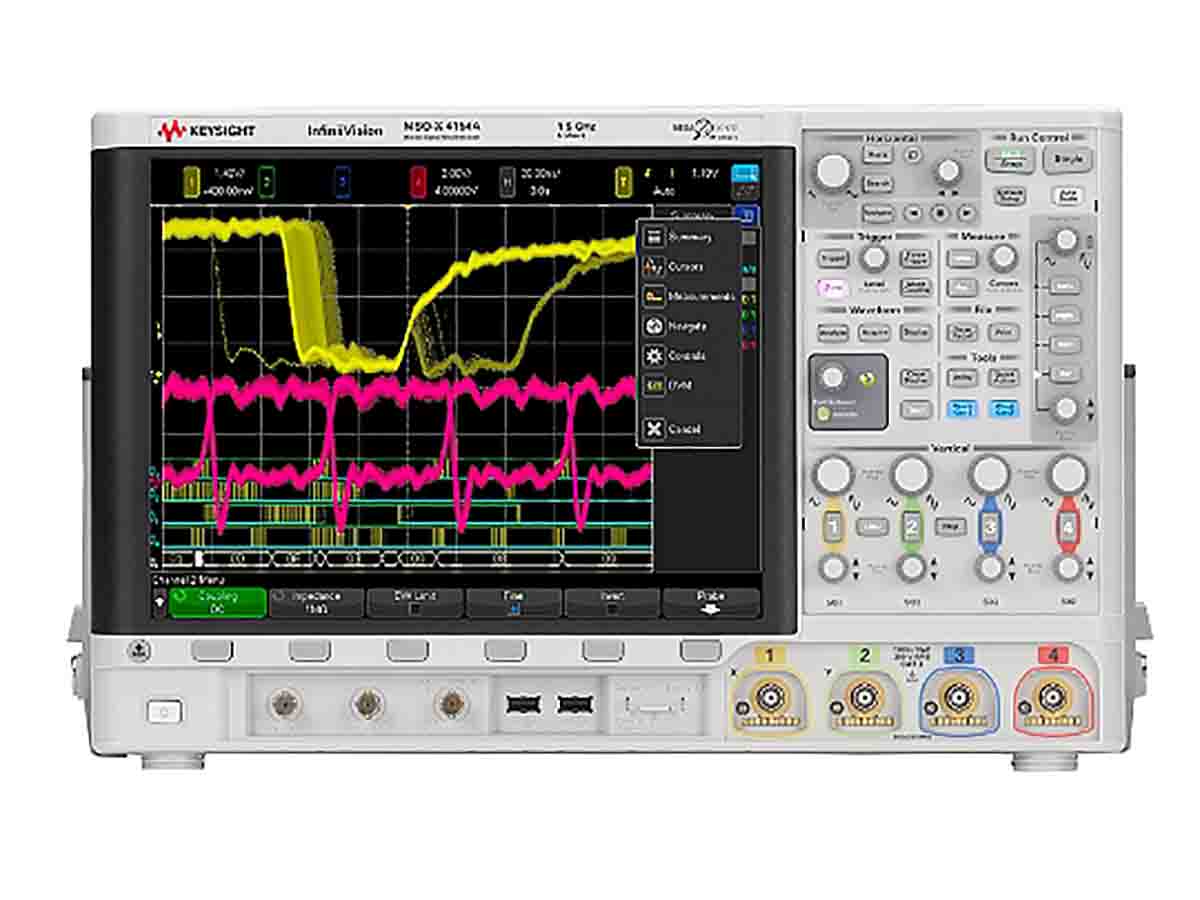Click the Single acquisition key

[x=1067, y=160]
